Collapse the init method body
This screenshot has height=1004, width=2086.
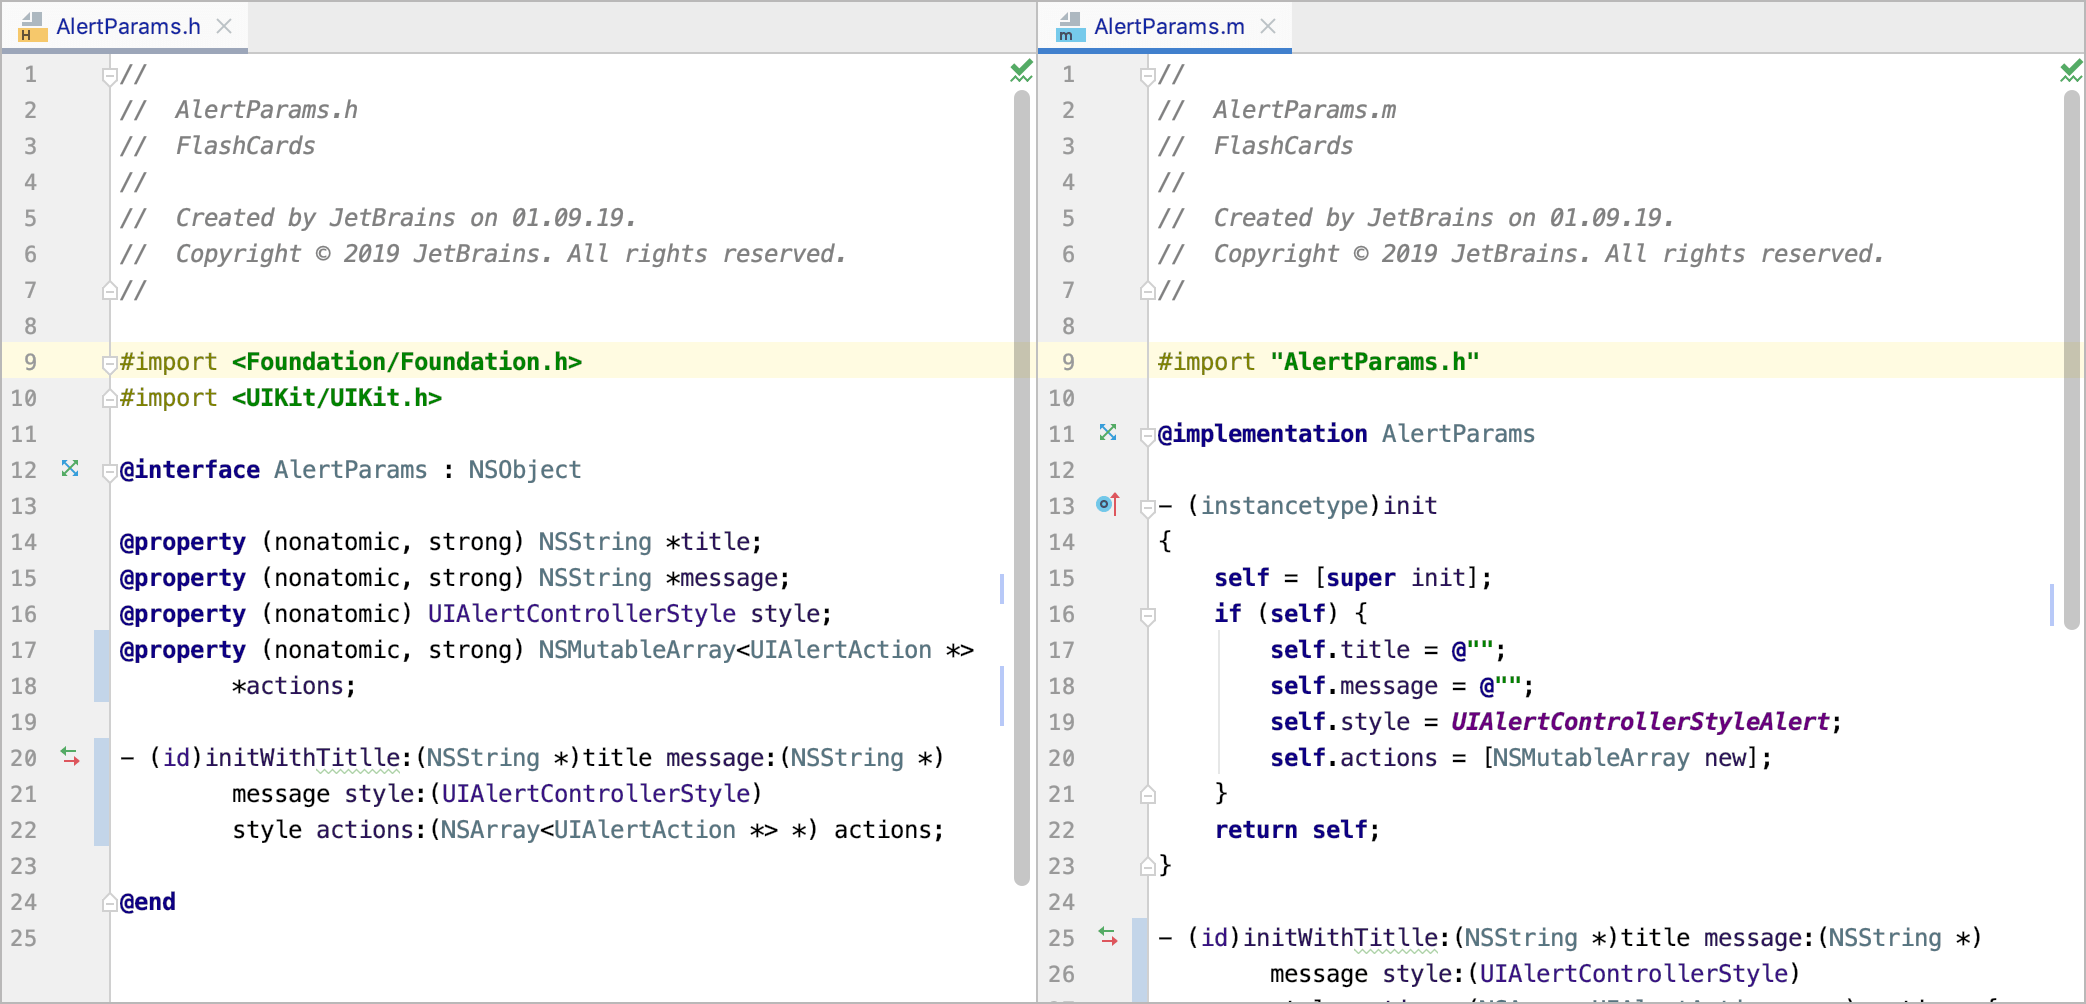click(x=1148, y=508)
